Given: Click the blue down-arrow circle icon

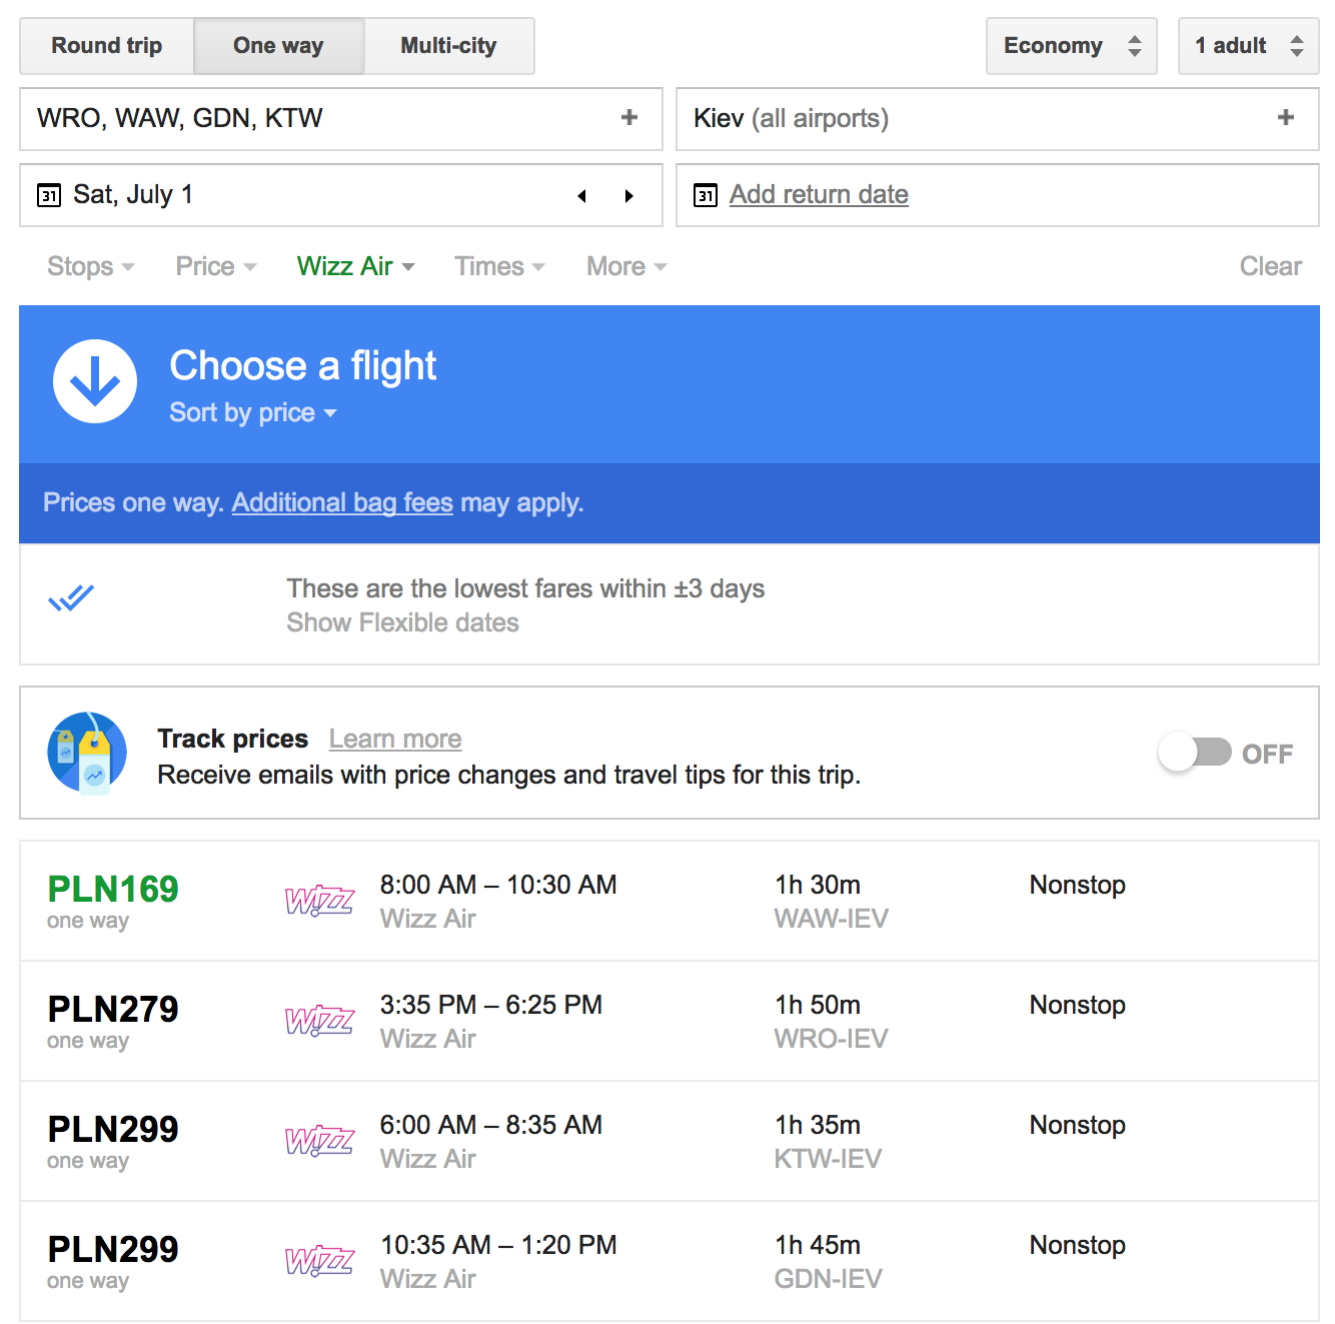Looking at the screenshot, I should click(x=95, y=382).
